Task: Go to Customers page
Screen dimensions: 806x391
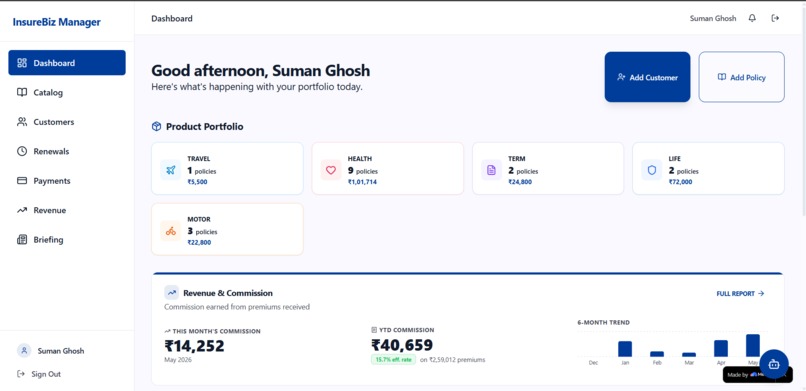Action: (x=67, y=122)
